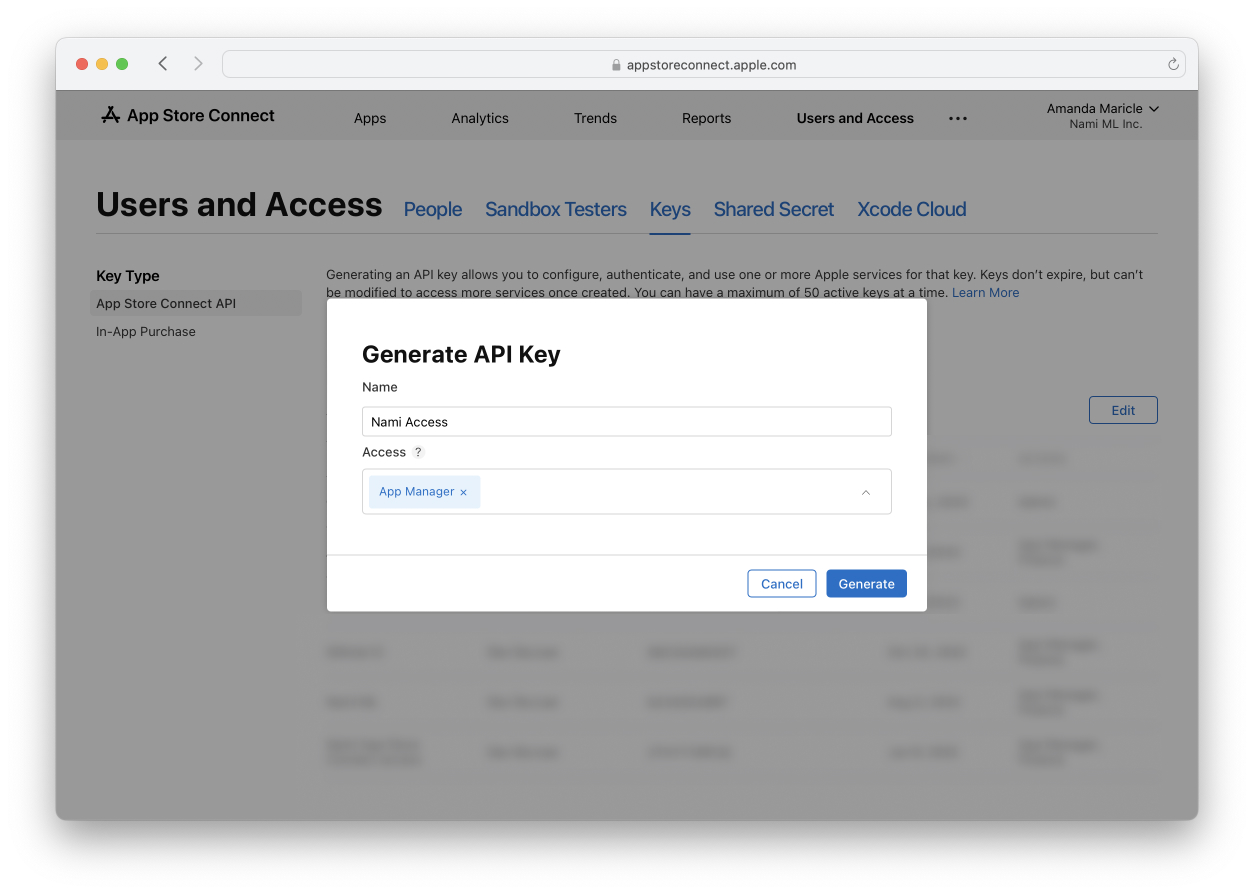Go to Trends
The width and height of the screenshot is (1254, 894).
[x=595, y=118]
